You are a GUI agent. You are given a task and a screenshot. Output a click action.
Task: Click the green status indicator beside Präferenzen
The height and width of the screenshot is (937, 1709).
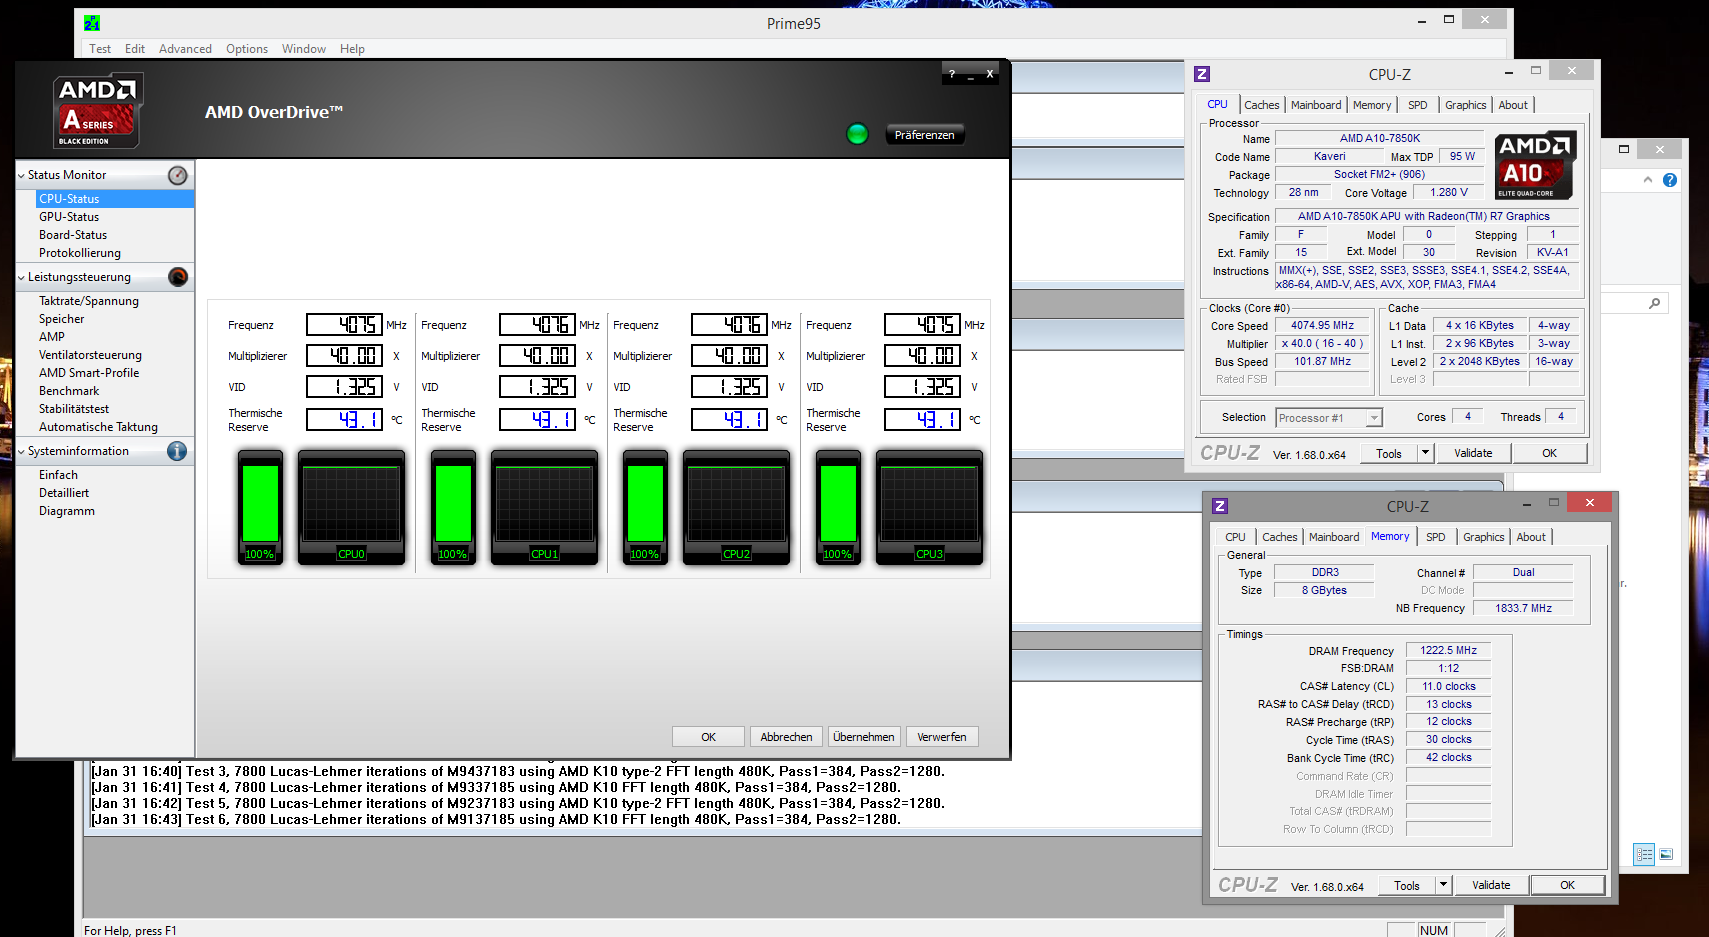[857, 134]
